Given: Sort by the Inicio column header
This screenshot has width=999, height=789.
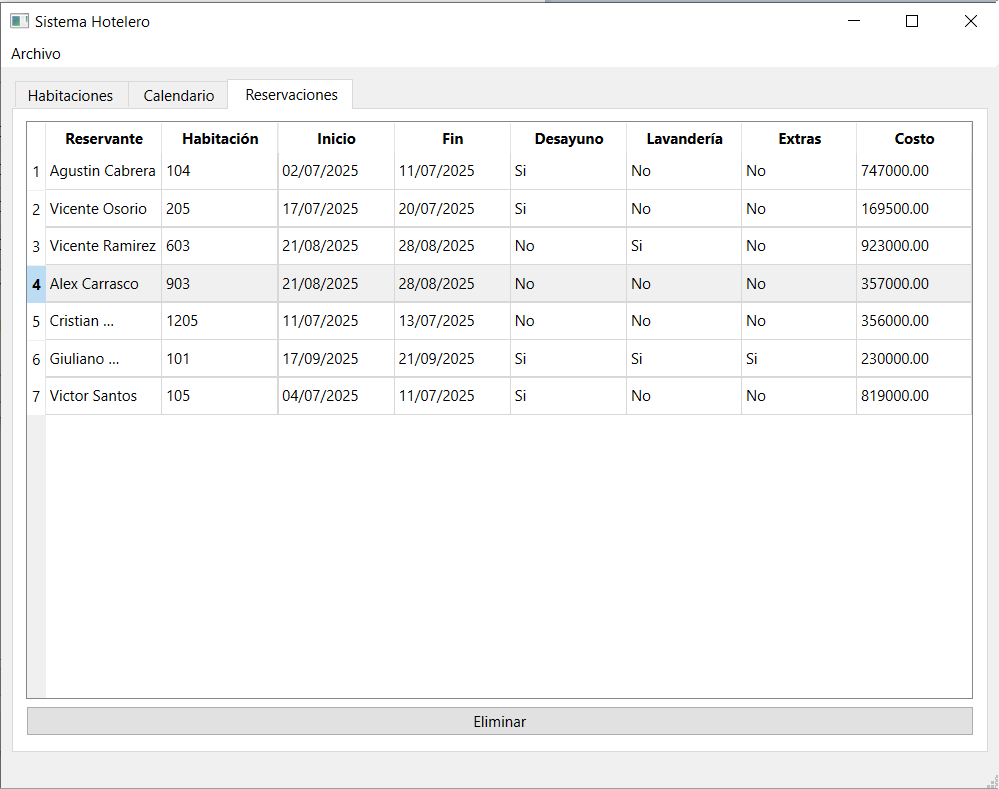Looking at the screenshot, I should pyautogui.click(x=336, y=138).
